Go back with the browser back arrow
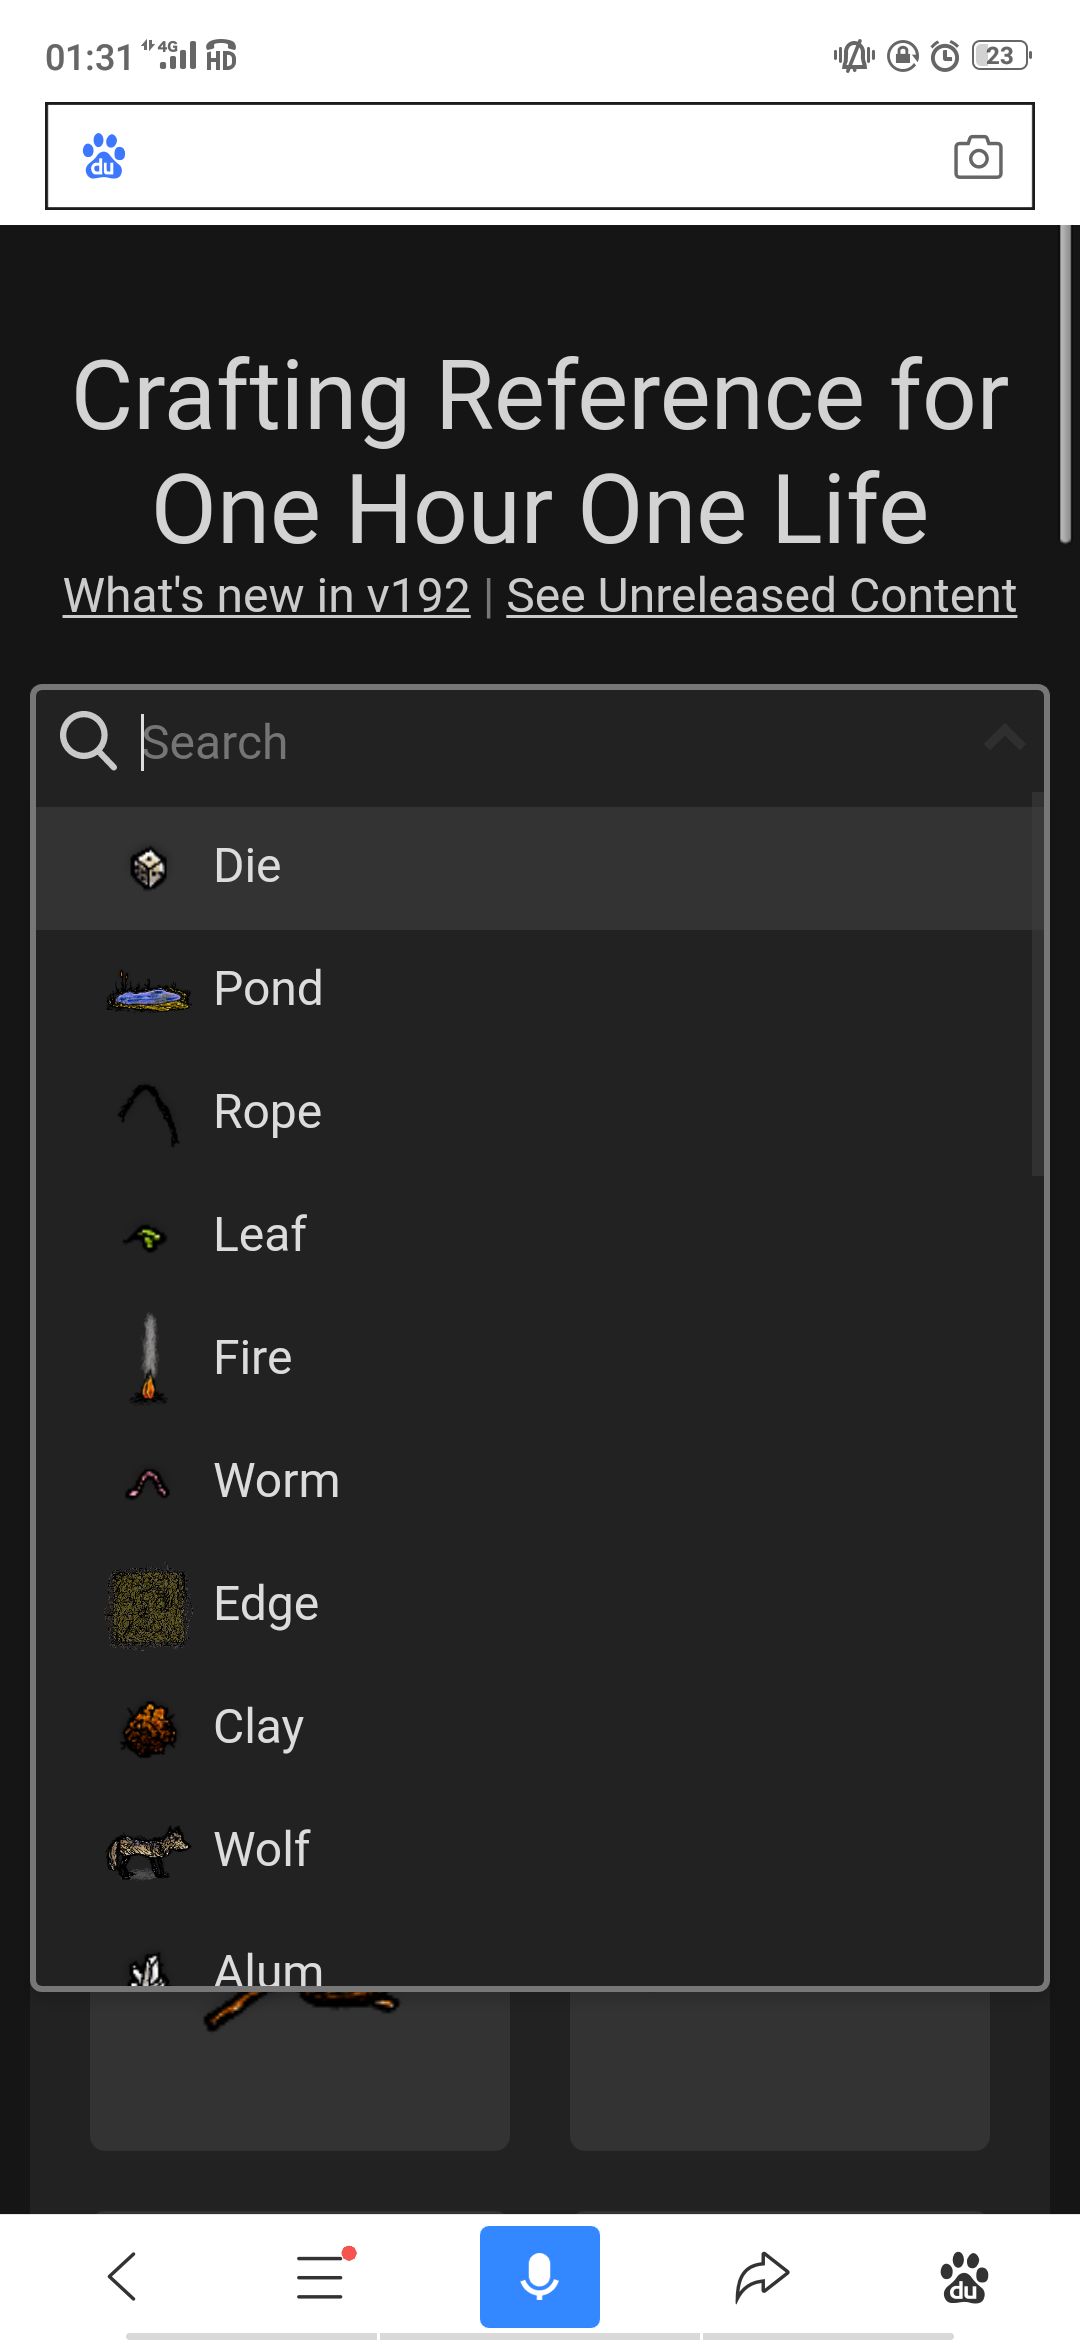Screen dimensions: 1080x2340 122,2277
